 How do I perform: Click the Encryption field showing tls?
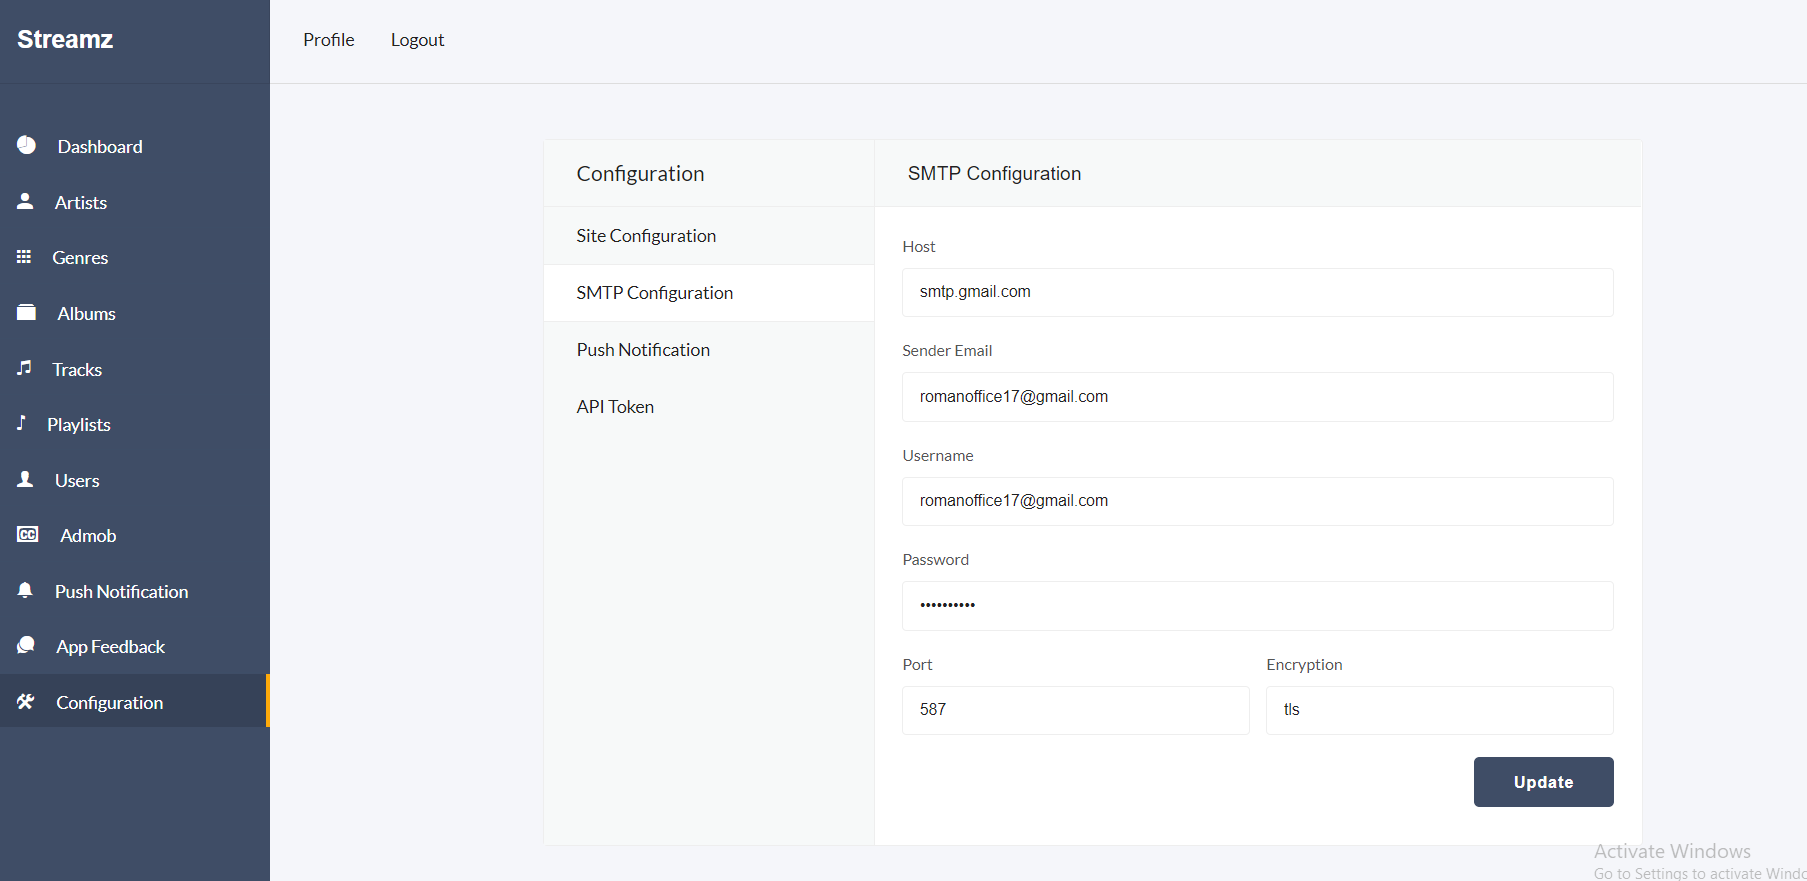pyautogui.click(x=1439, y=710)
